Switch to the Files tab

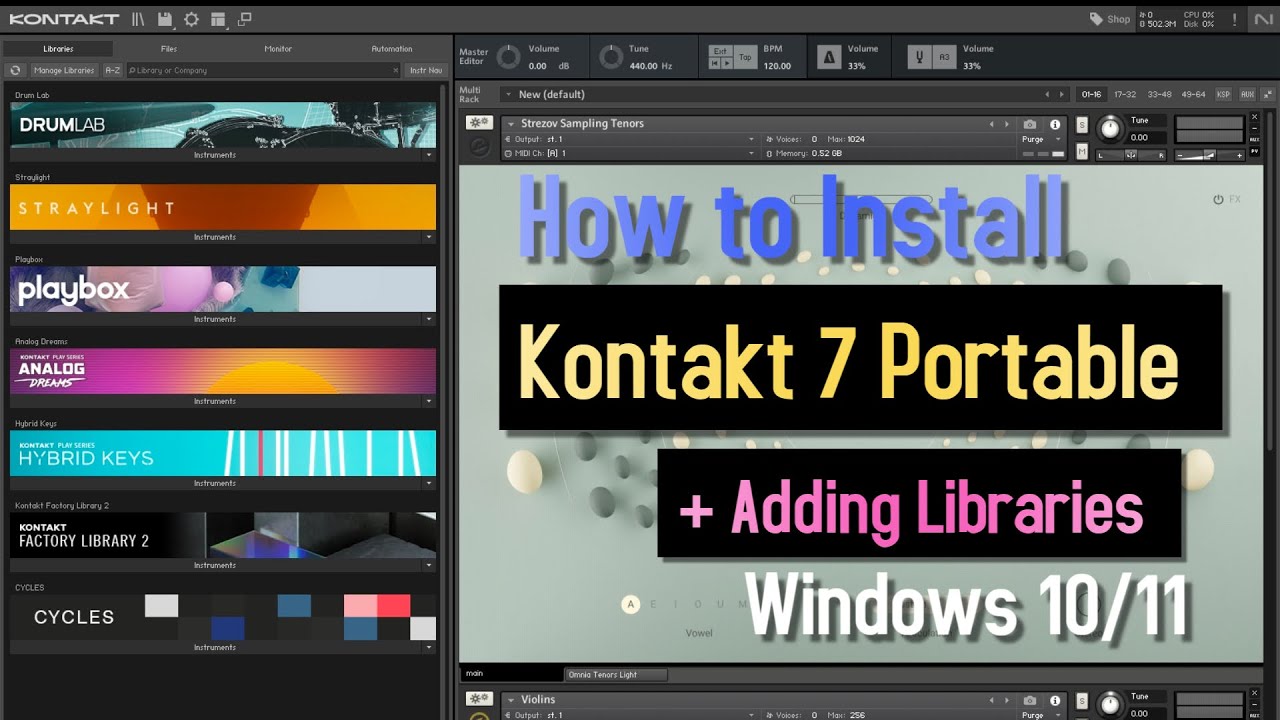point(169,48)
